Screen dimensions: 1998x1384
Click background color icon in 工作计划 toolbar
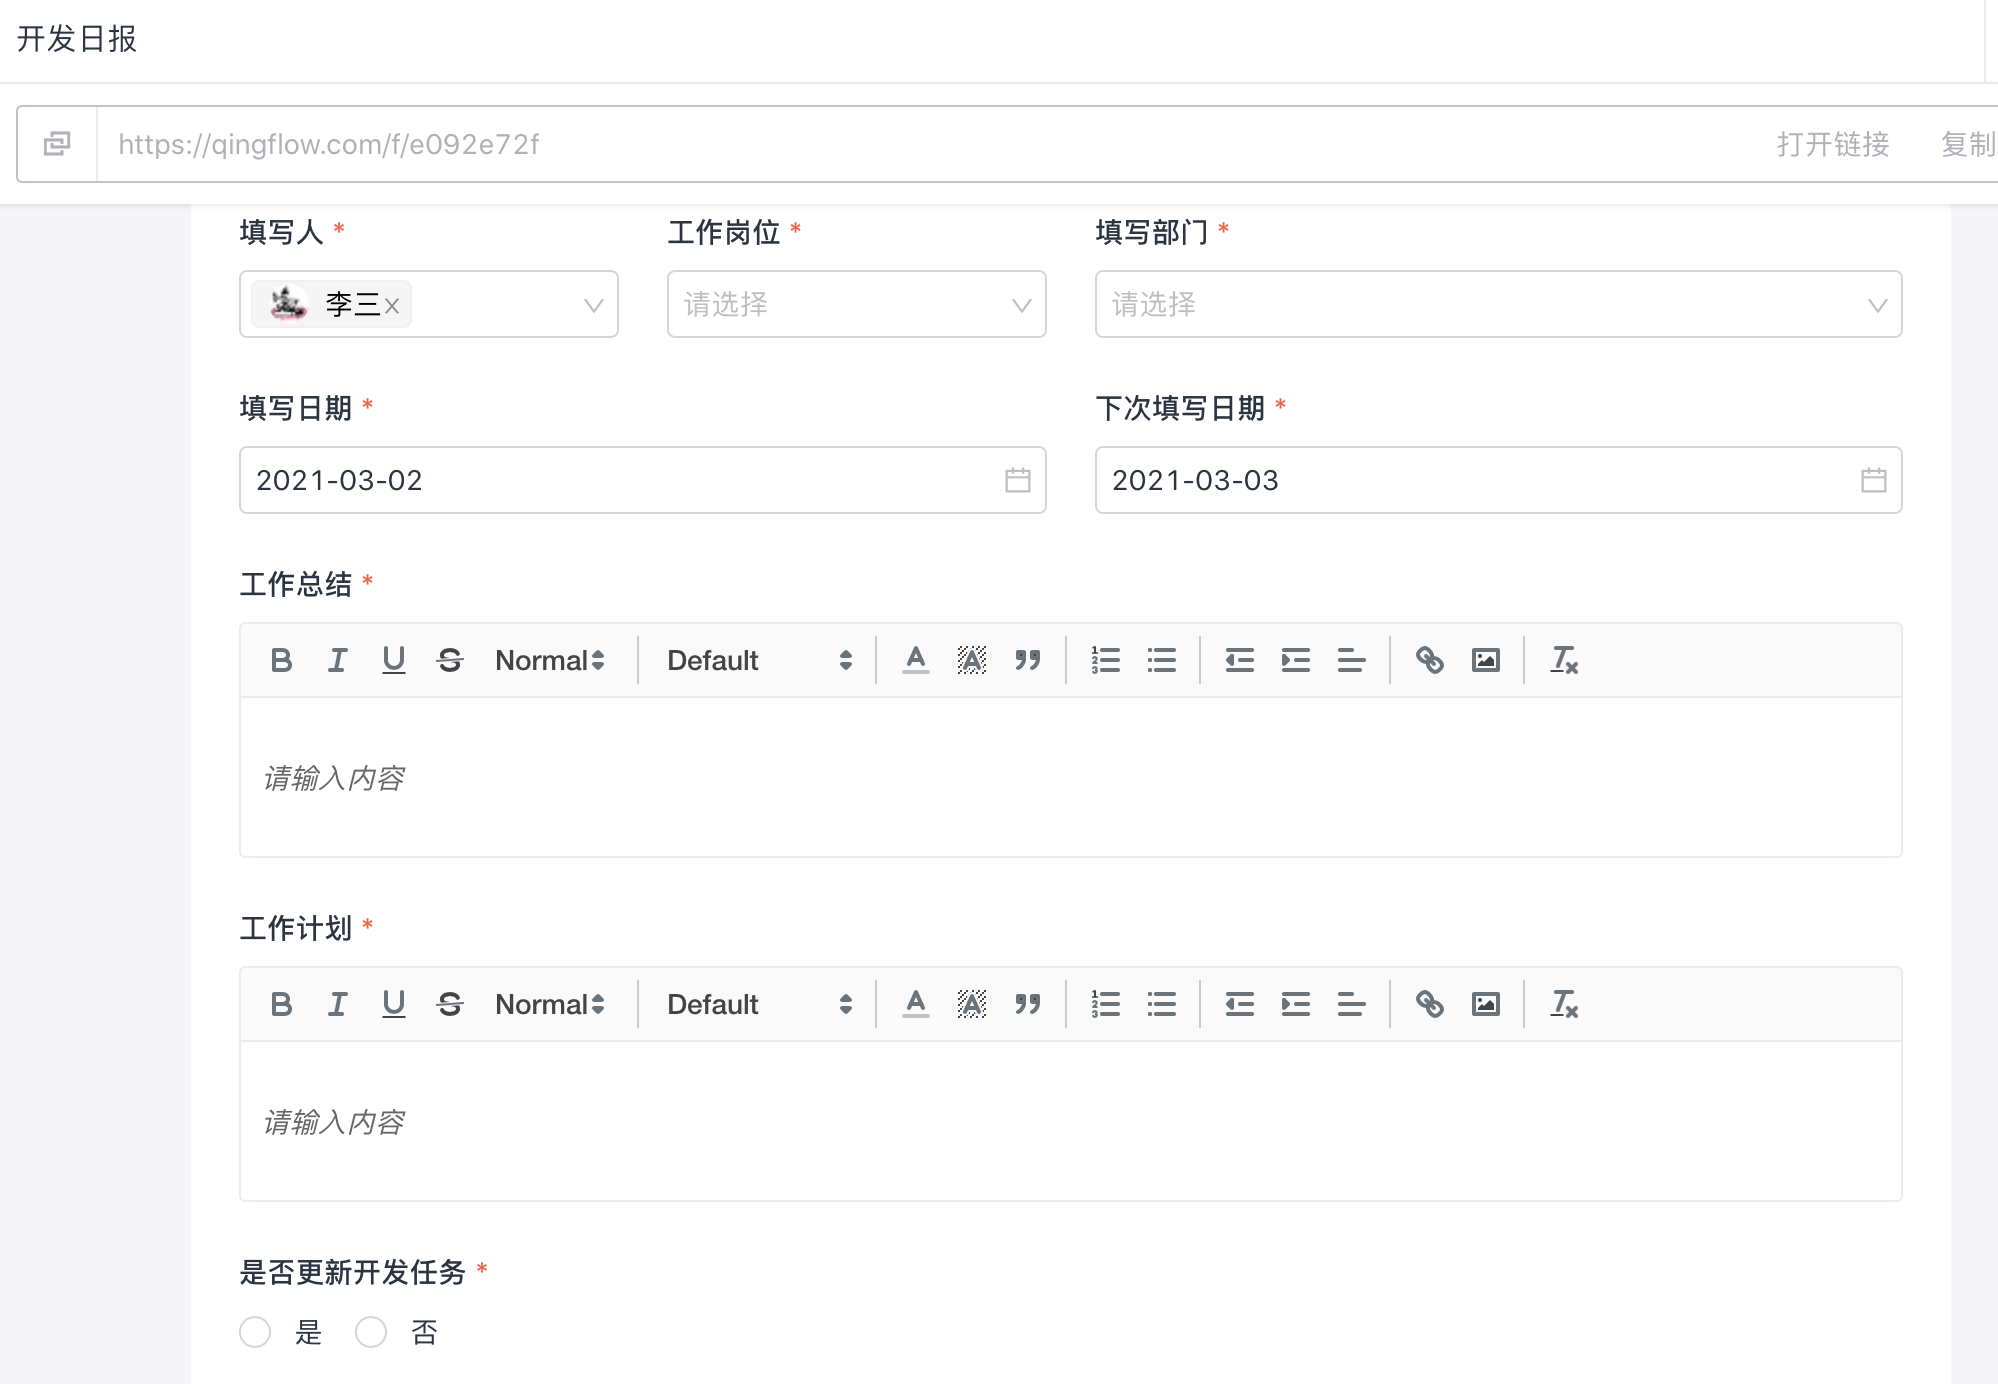coord(972,1004)
